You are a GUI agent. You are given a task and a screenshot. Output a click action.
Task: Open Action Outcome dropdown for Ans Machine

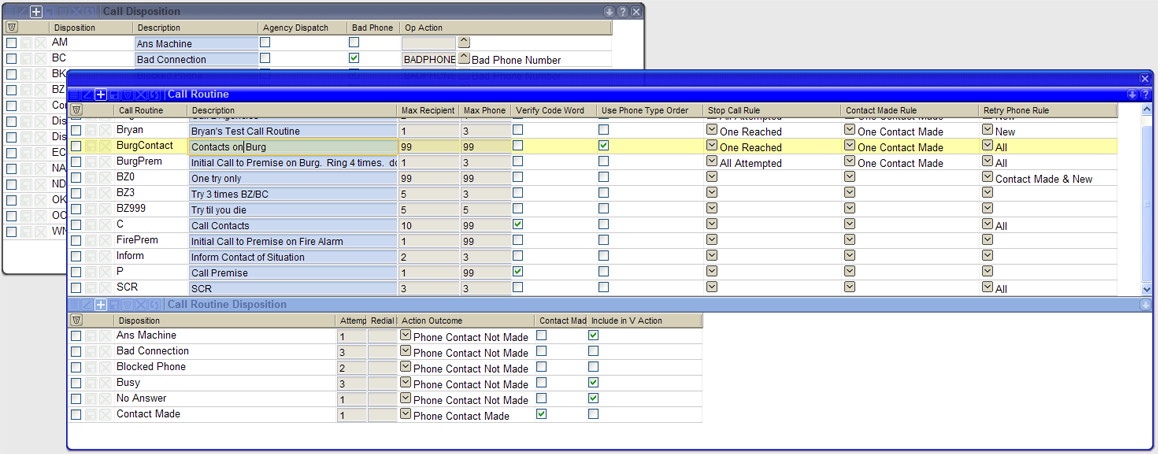point(405,335)
